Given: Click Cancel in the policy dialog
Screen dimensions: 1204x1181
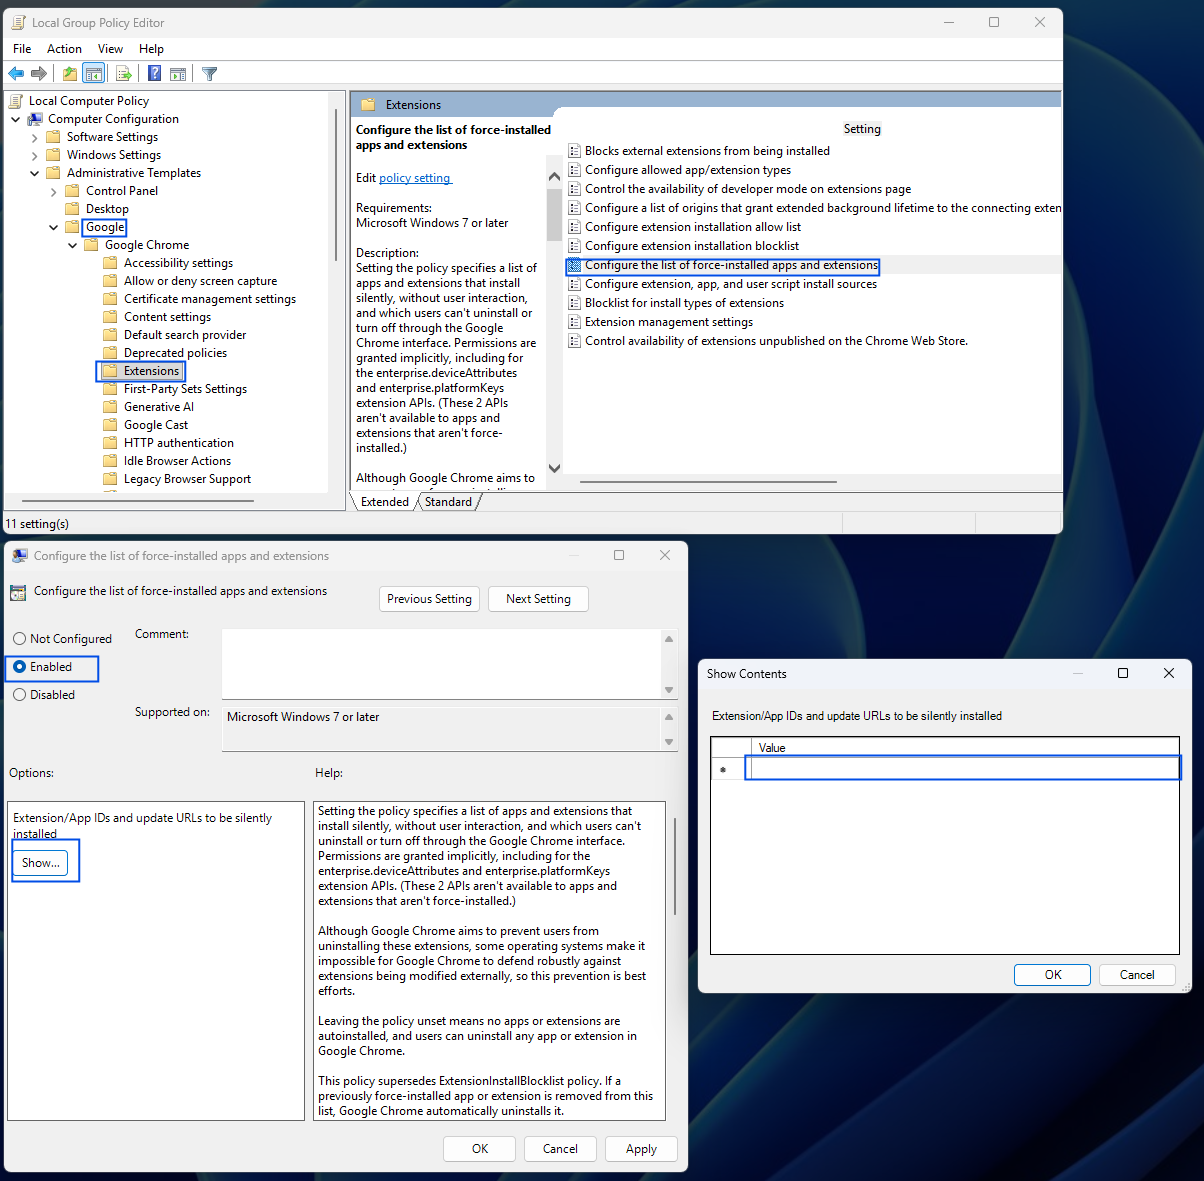Looking at the screenshot, I should point(560,1149).
